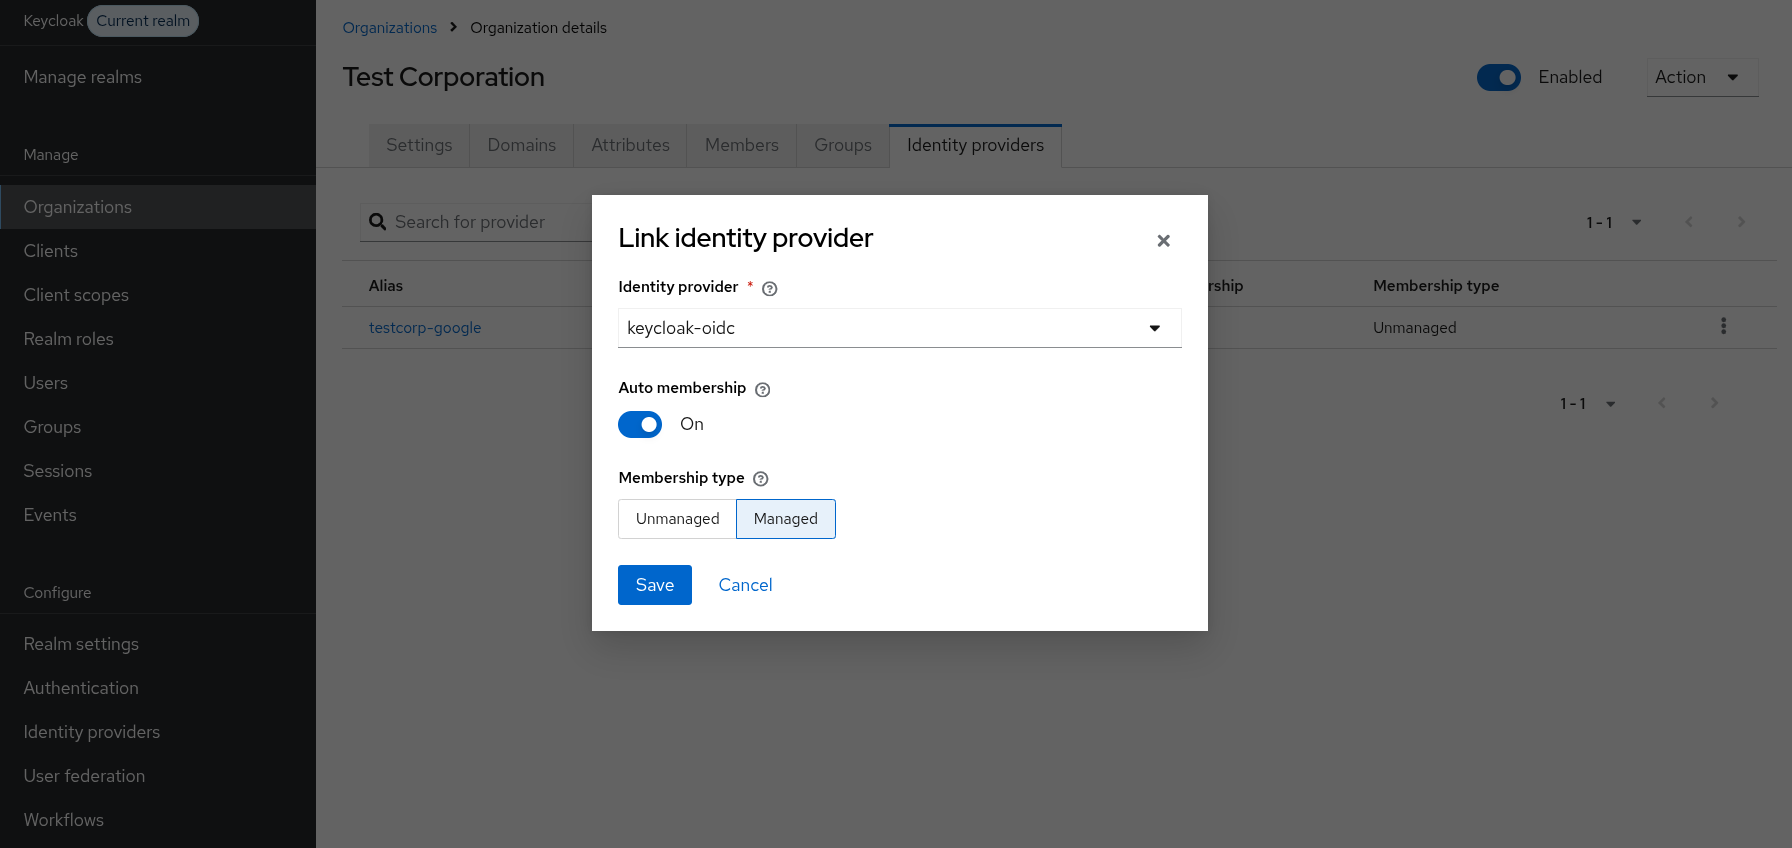Go to previous page in bottom pagination
The height and width of the screenshot is (848, 1792).
(1662, 403)
